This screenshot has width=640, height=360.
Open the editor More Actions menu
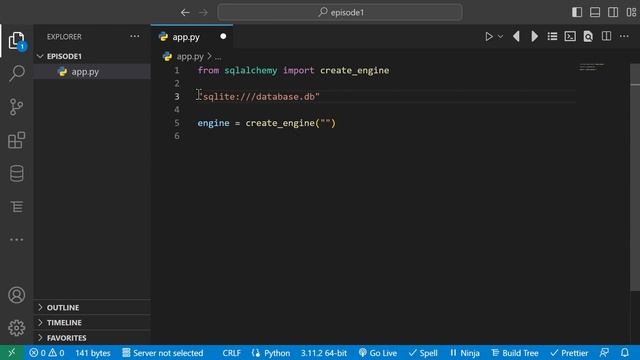tap(624, 37)
